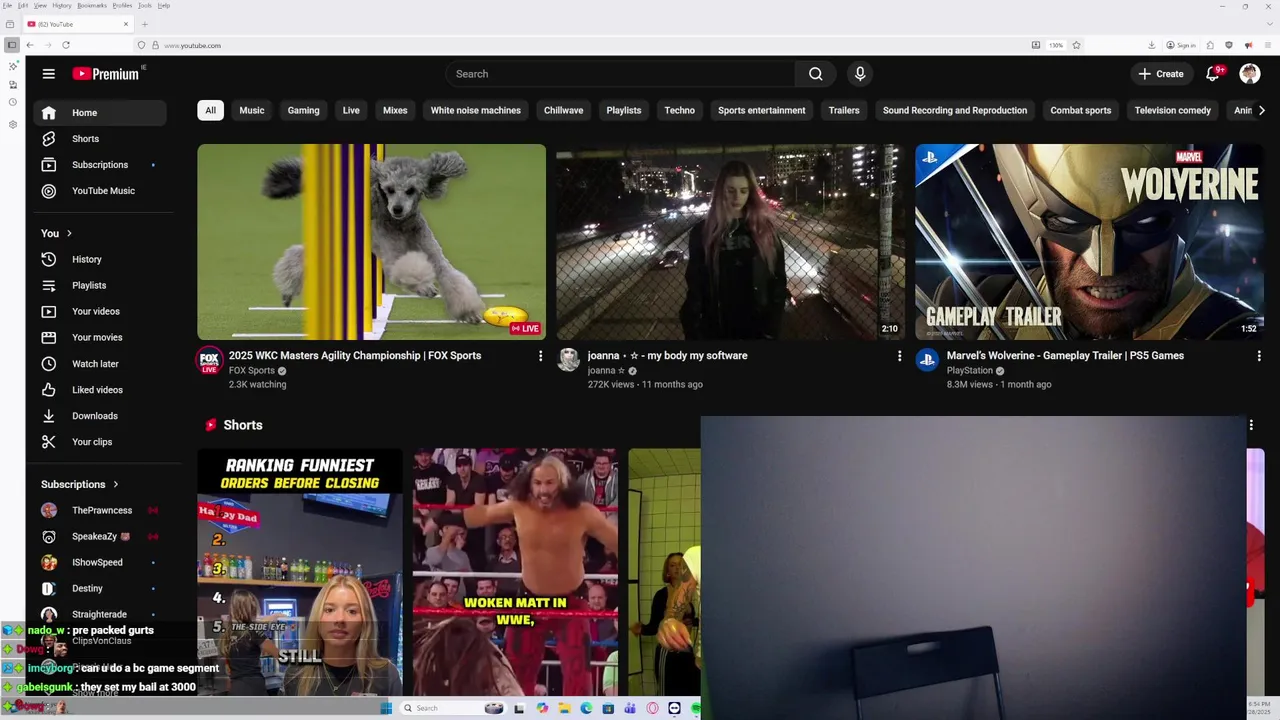Open ThePrawncess subscription channel
The image size is (1280, 720).
tap(100, 510)
